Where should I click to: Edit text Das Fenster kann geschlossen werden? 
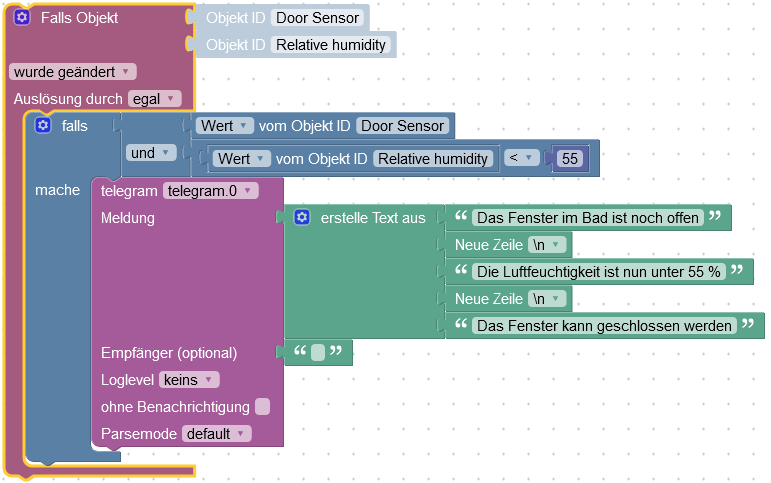click(604, 326)
